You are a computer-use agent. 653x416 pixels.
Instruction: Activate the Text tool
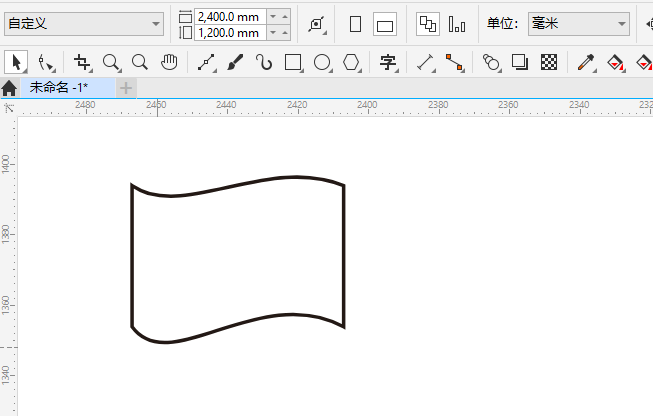click(388, 63)
